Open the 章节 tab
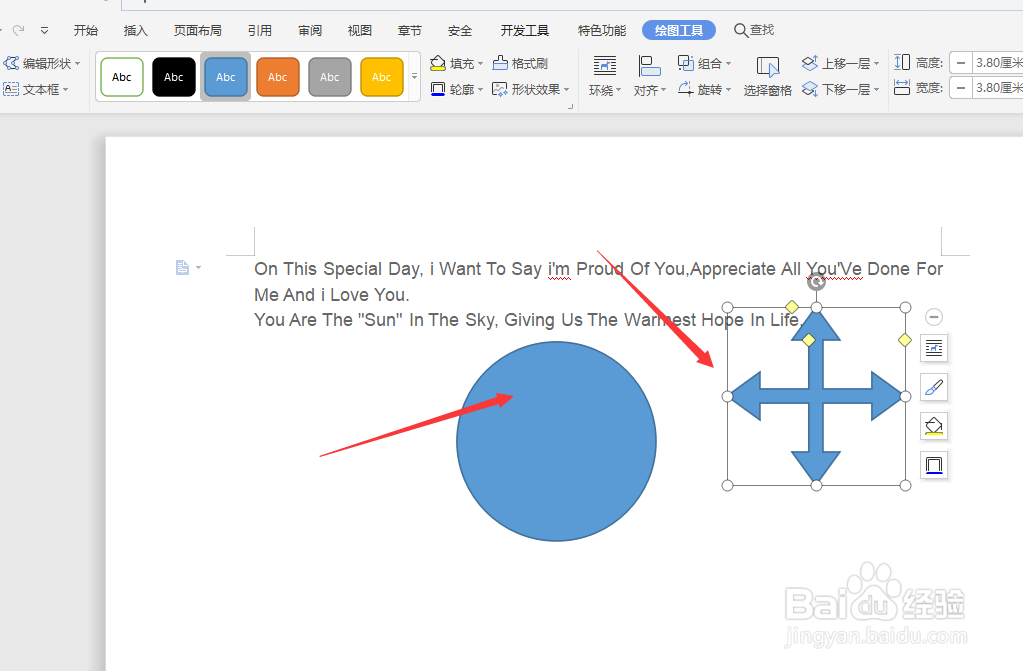 [x=410, y=30]
